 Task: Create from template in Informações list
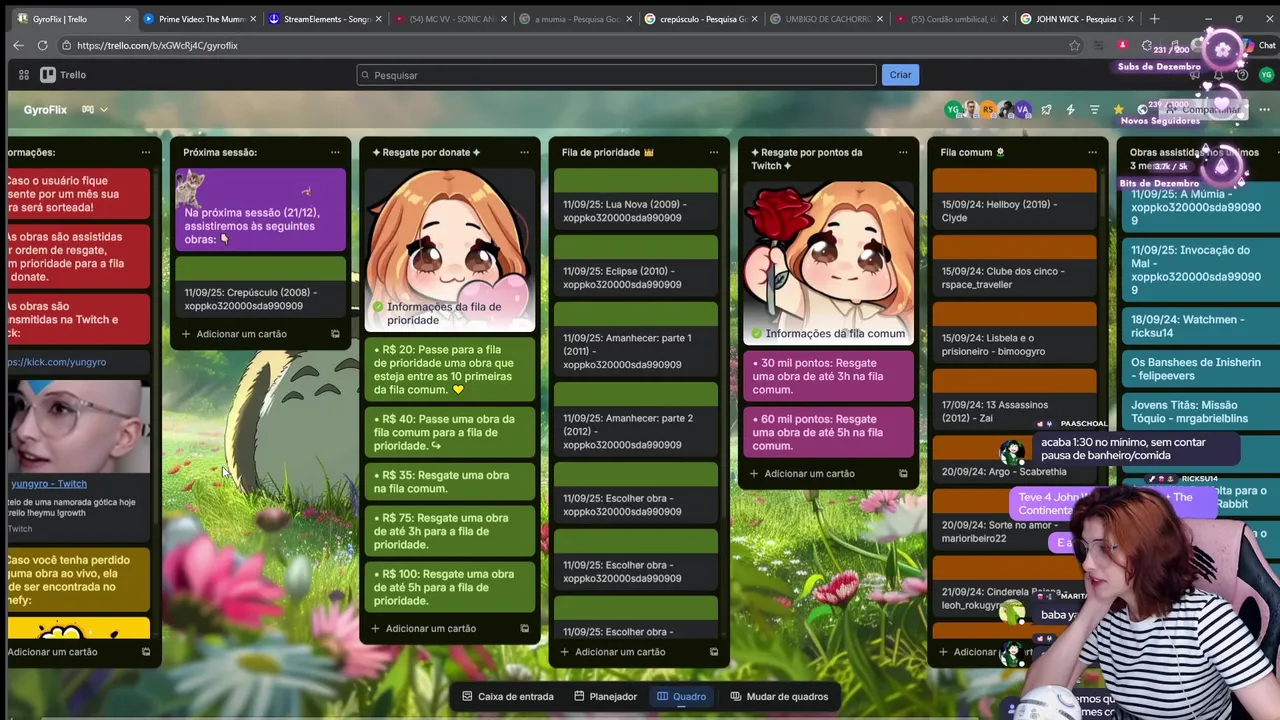click(x=146, y=652)
